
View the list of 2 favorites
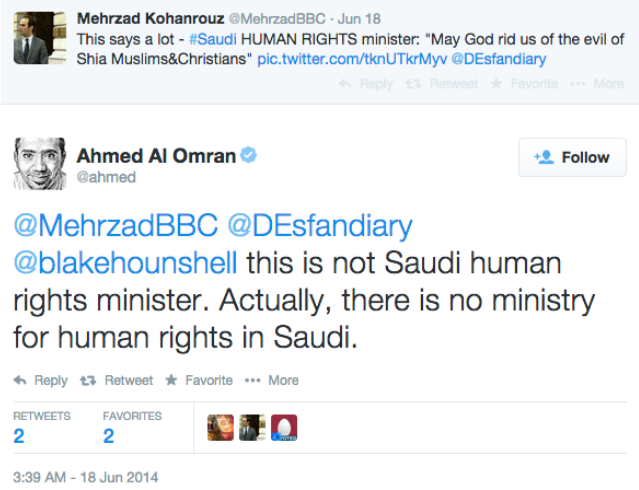108,436
